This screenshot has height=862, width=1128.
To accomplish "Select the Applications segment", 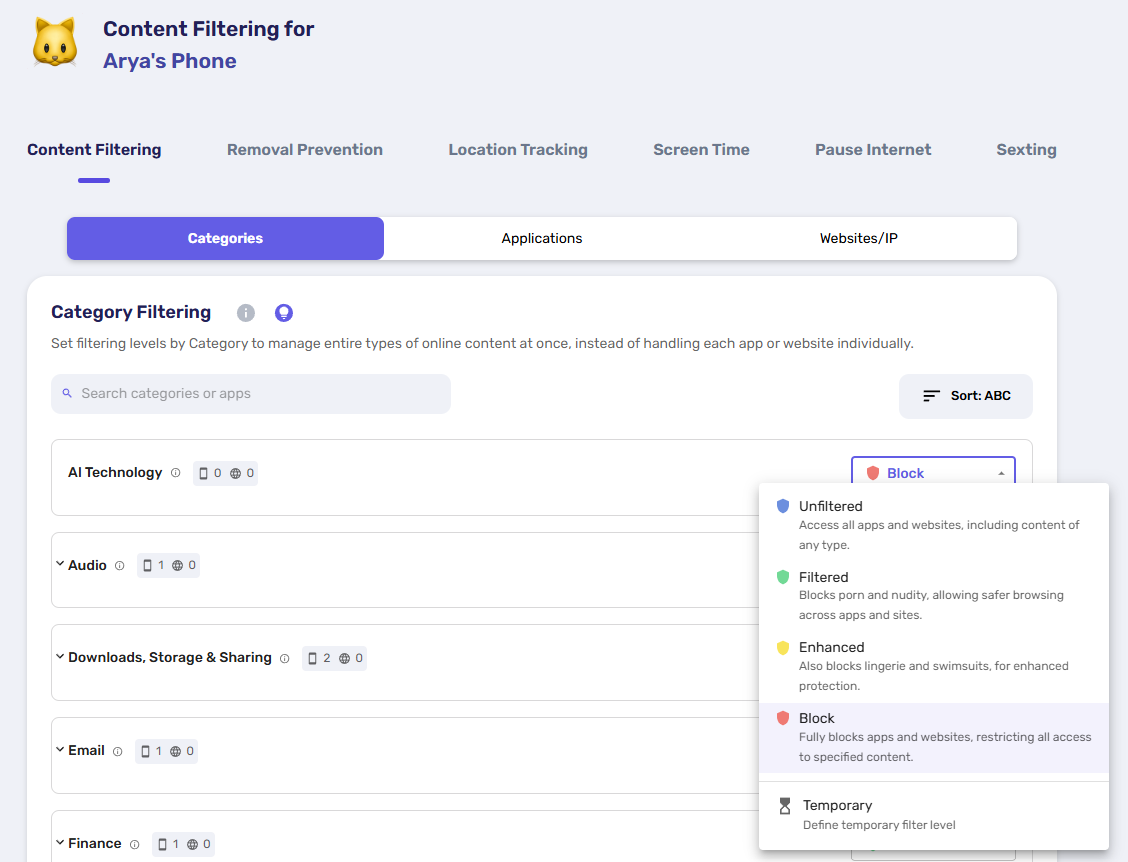I will click(542, 238).
